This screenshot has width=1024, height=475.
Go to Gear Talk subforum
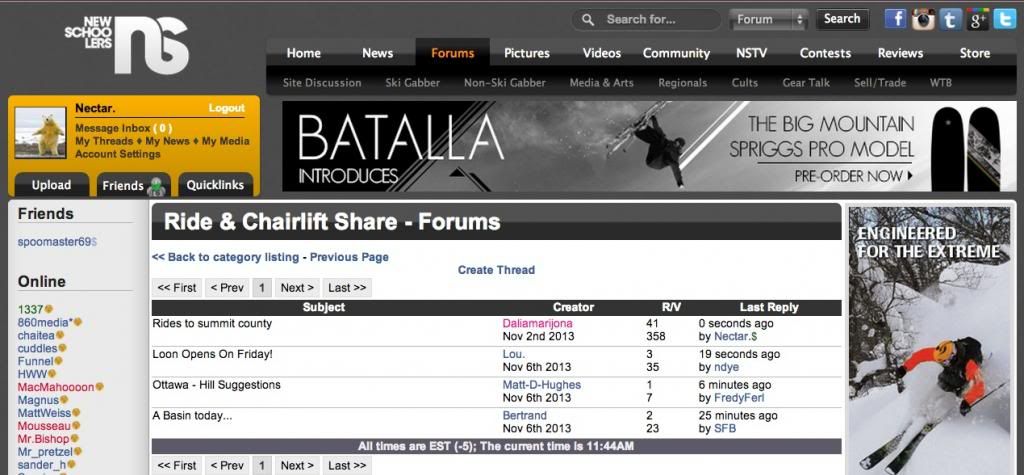pyautogui.click(x=807, y=83)
